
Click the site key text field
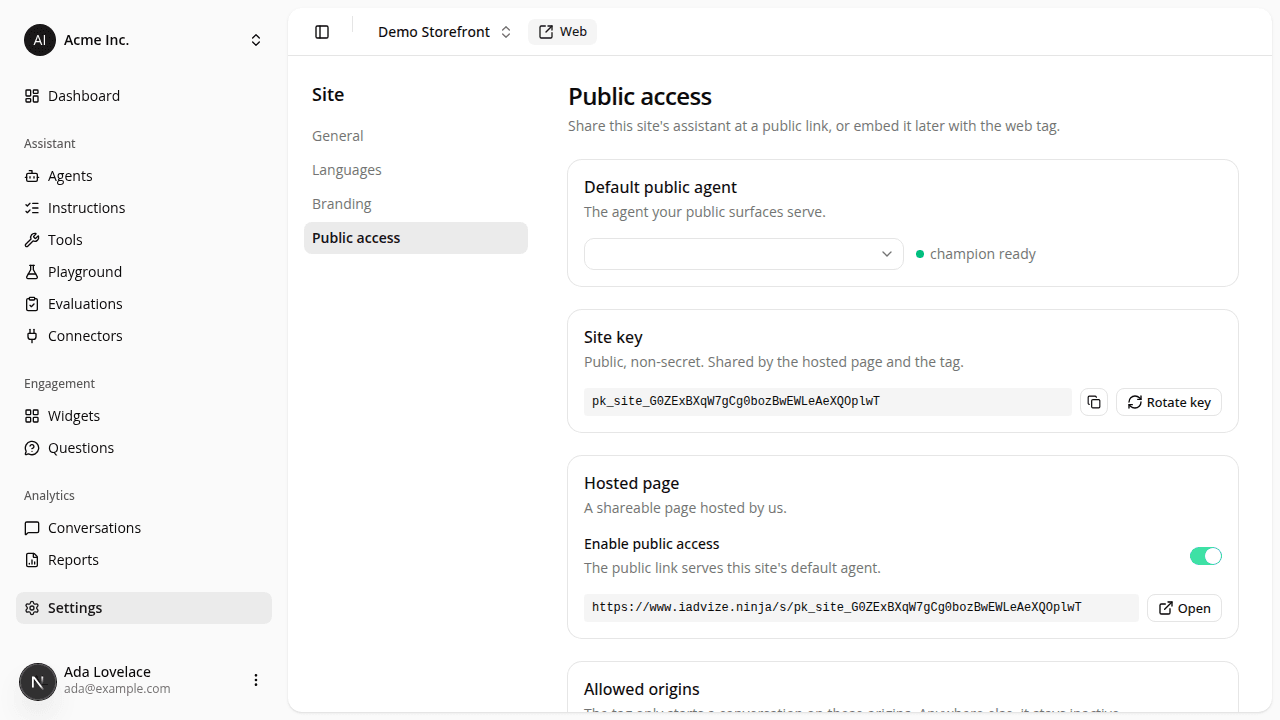(828, 402)
